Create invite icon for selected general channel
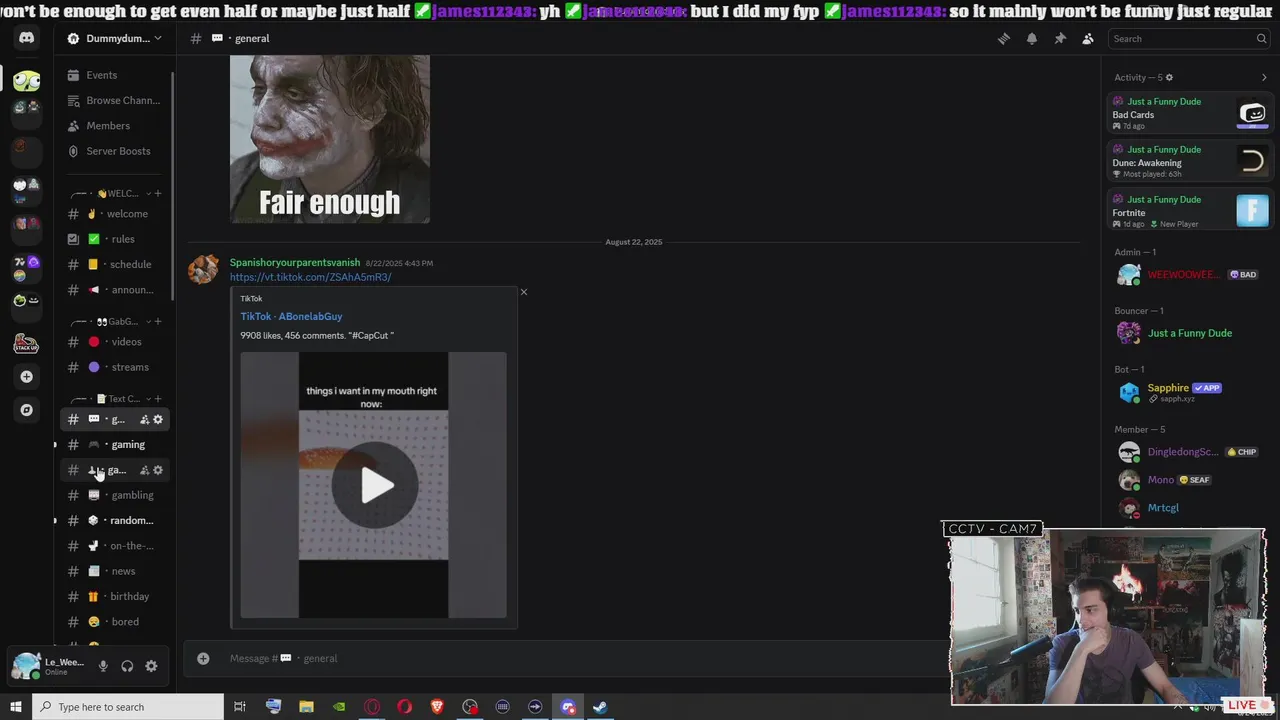Image resolution: width=1280 pixels, height=720 pixels. (144, 419)
